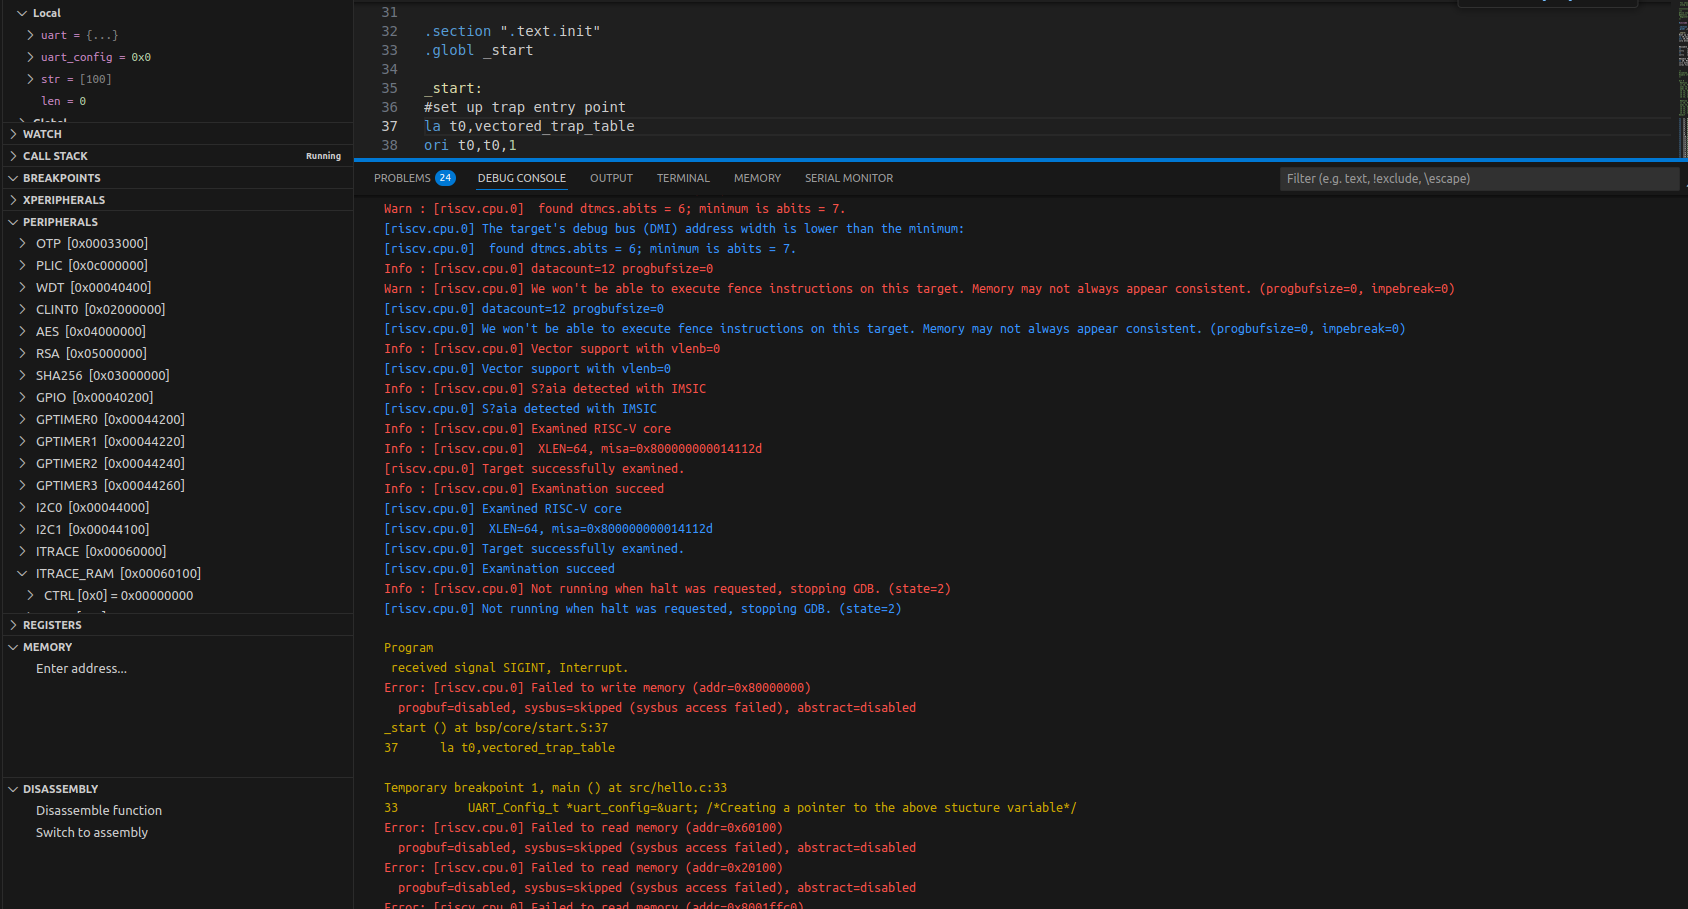Screen dimensions: 1688x909
Task: Focus the debug console Filter box
Action: (1478, 179)
